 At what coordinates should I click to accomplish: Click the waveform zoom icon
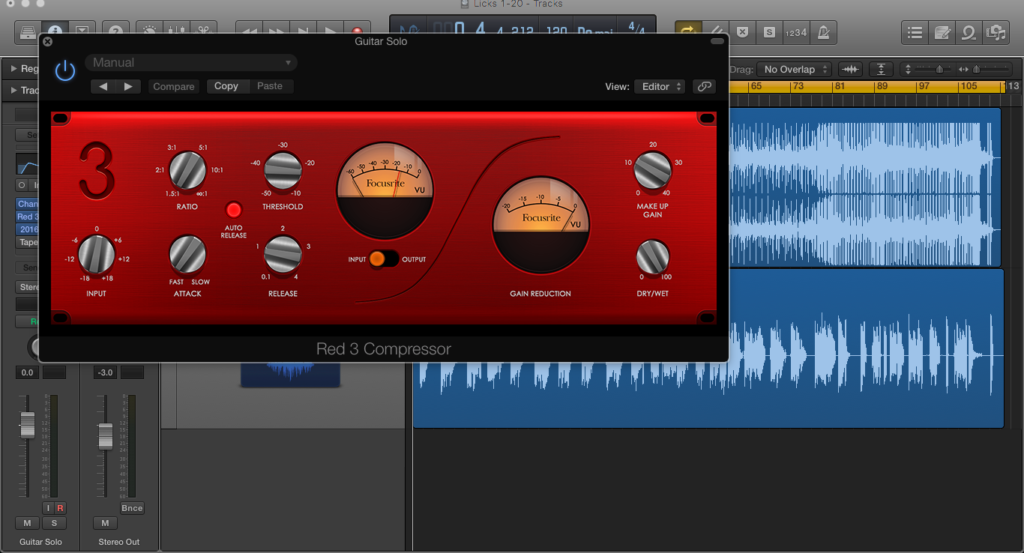pyautogui.click(x=851, y=69)
